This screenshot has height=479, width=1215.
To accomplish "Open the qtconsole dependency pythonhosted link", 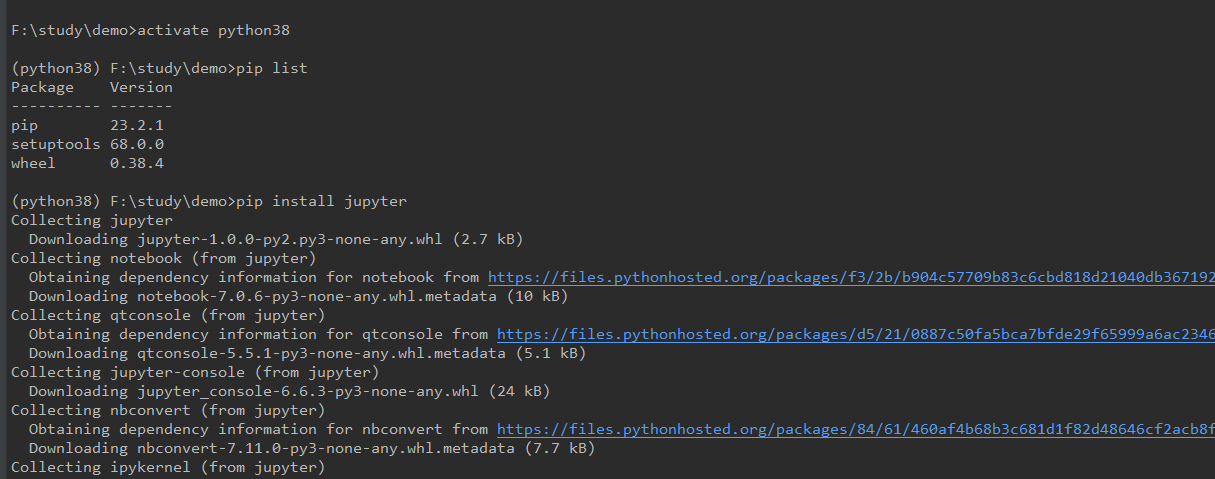I will (855, 334).
